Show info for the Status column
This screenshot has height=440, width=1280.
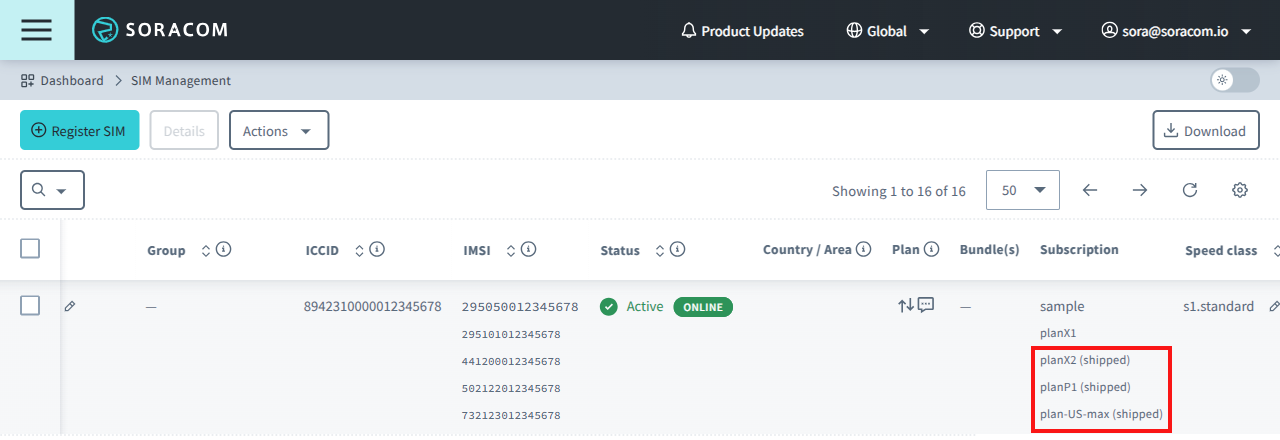[678, 250]
